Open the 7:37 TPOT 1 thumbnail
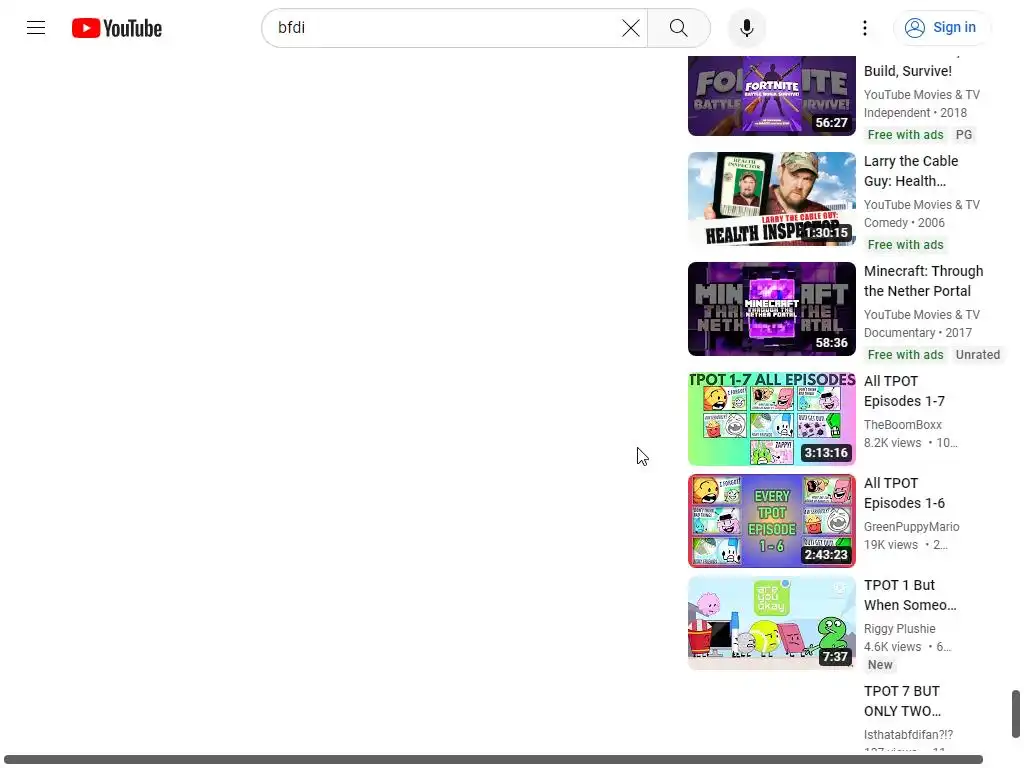Screen dimensions: 1024x768 [771, 622]
